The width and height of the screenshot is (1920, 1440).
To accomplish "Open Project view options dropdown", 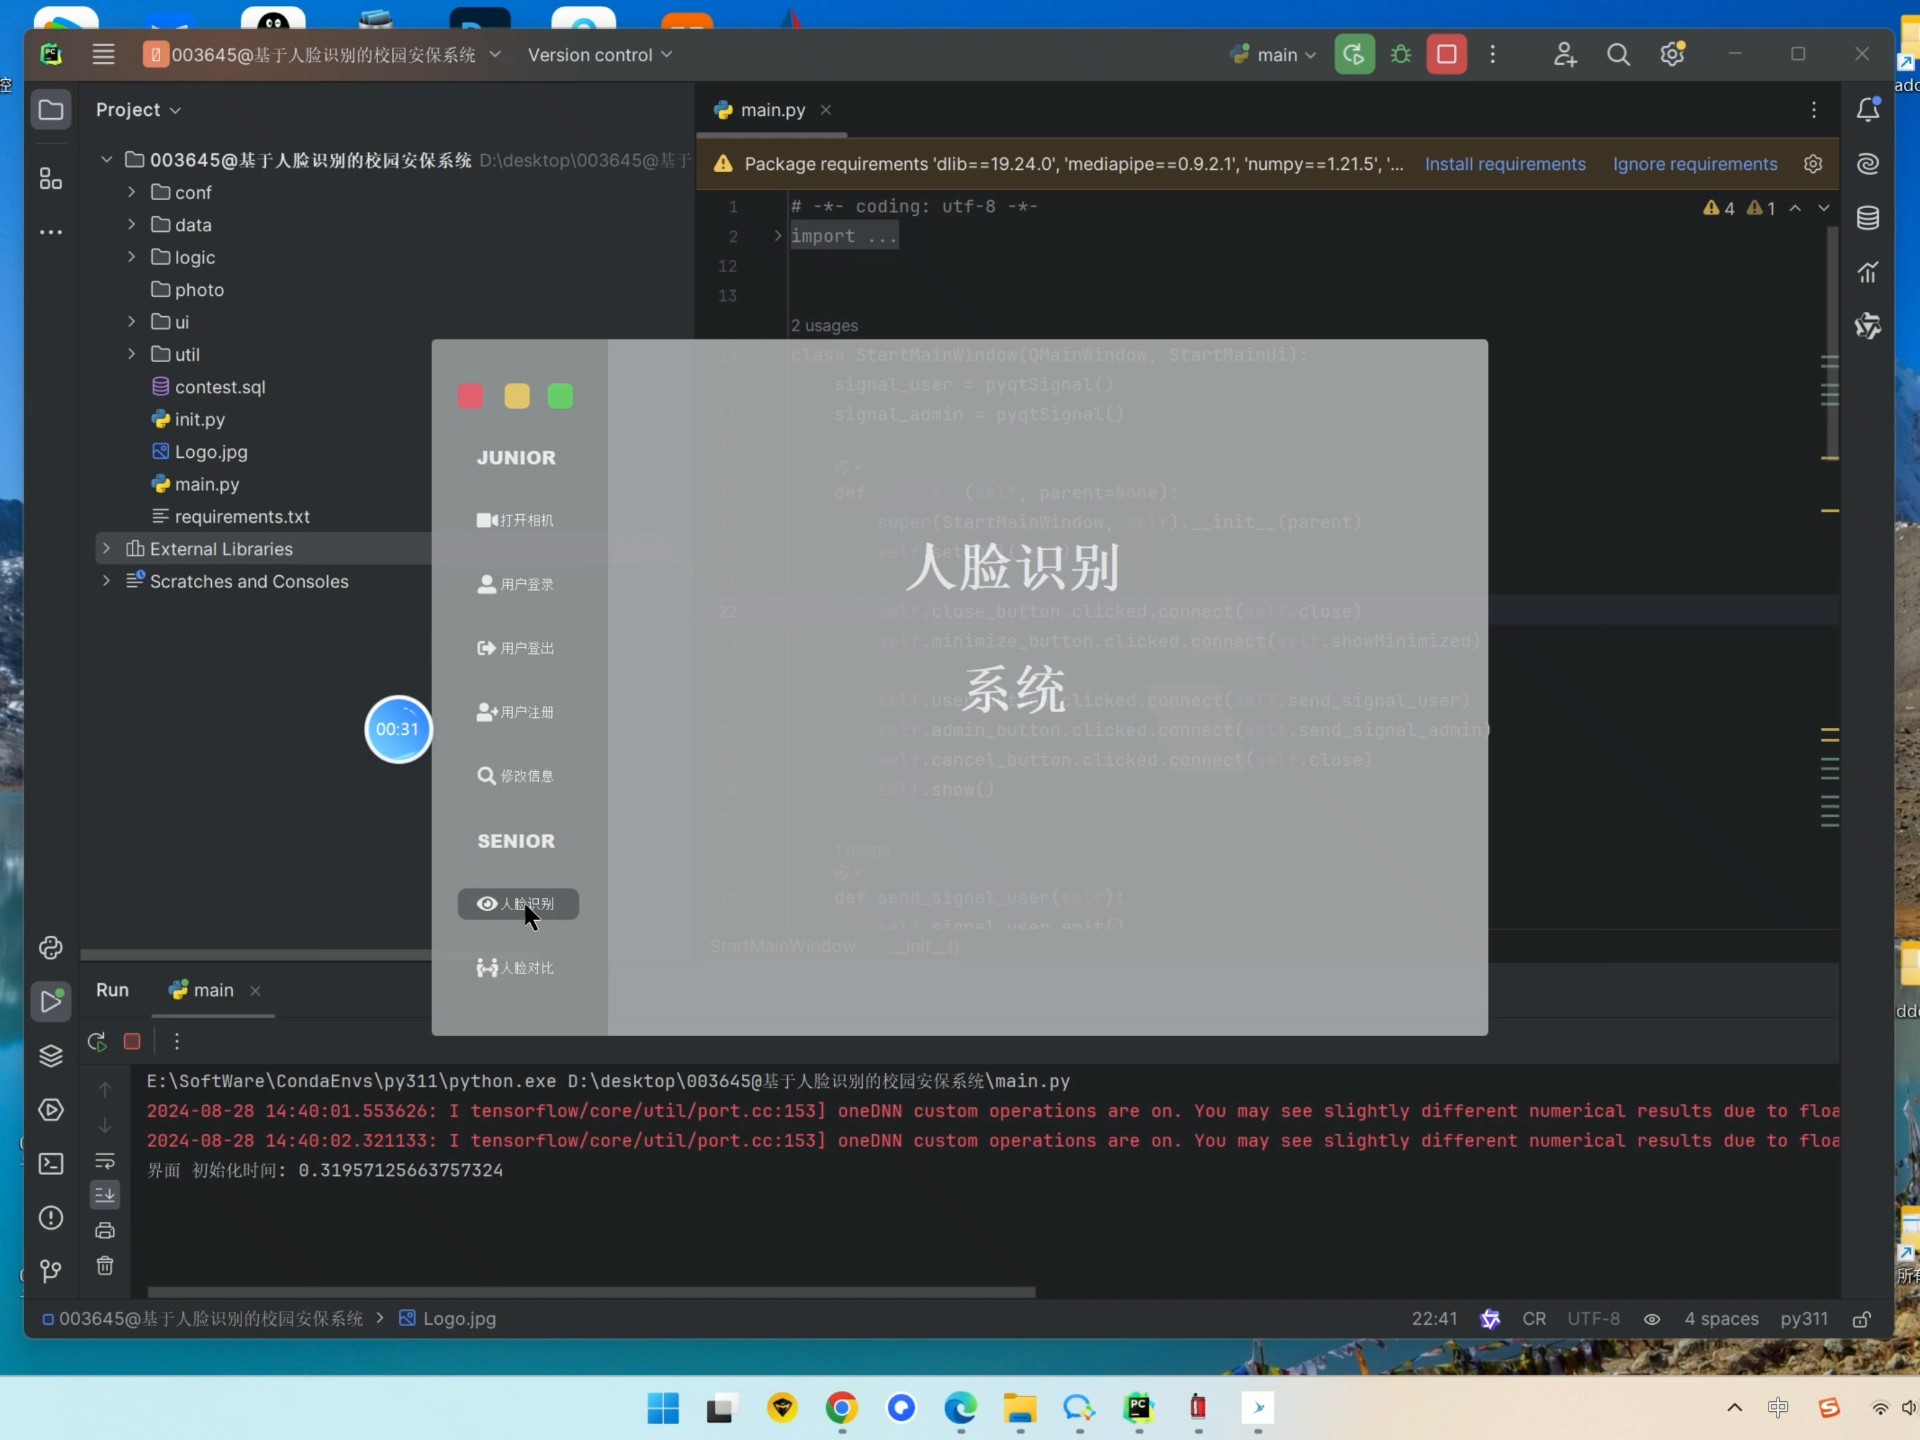I will [138, 110].
